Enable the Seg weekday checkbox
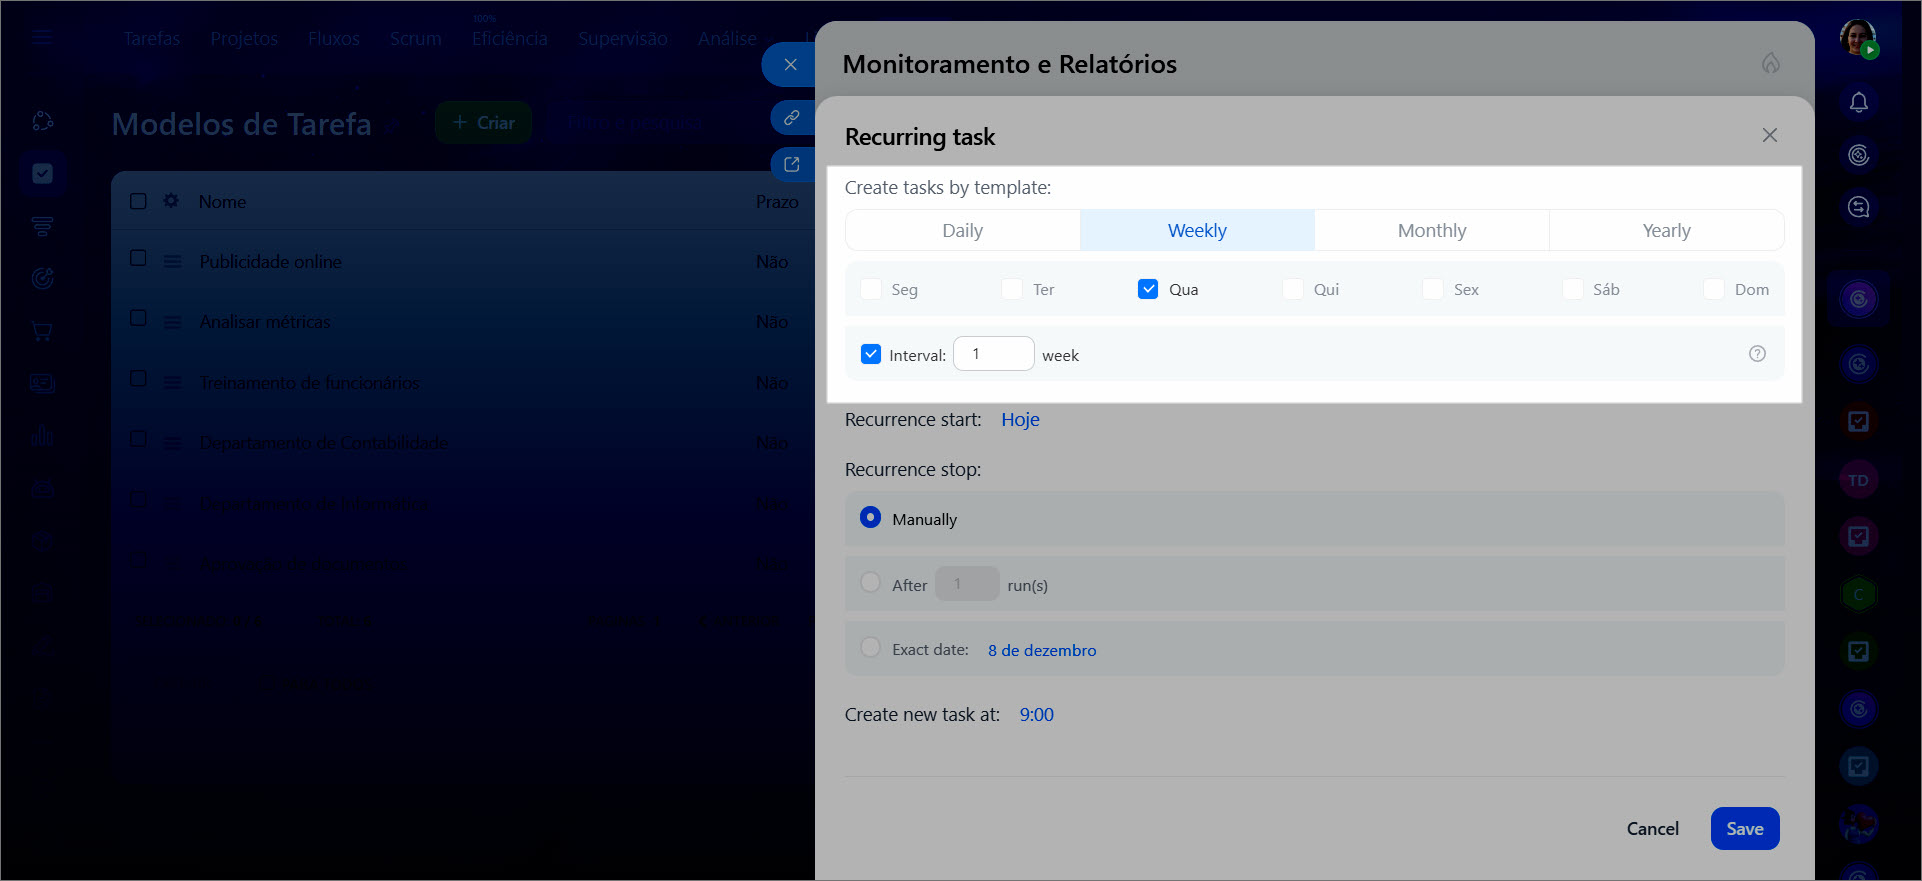Viewport: 1922px width, 881px height. [x=871, y=289]
